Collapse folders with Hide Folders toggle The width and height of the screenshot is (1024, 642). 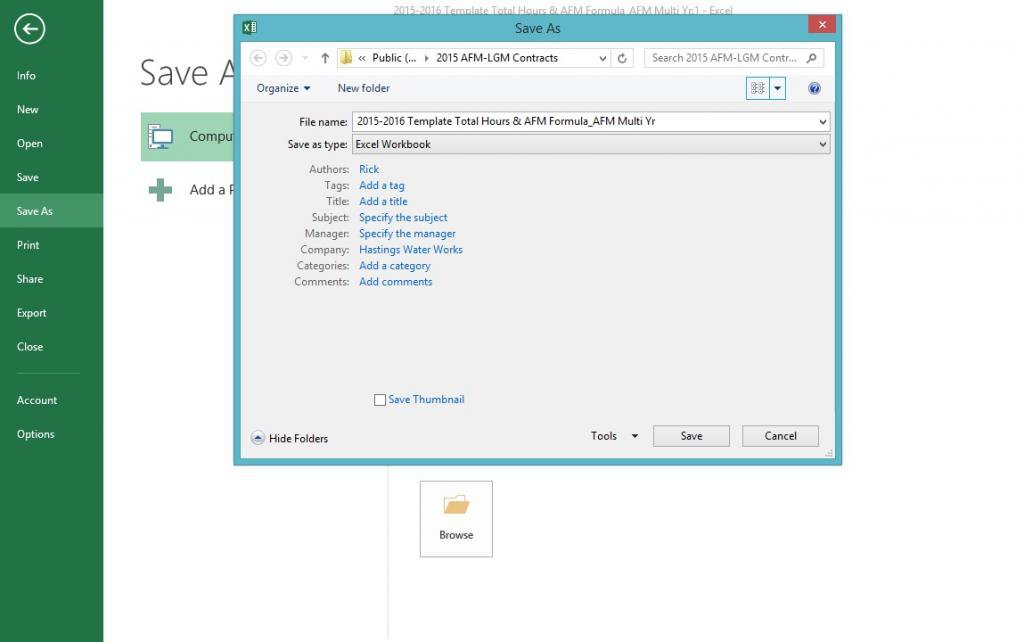pos(289,438)
